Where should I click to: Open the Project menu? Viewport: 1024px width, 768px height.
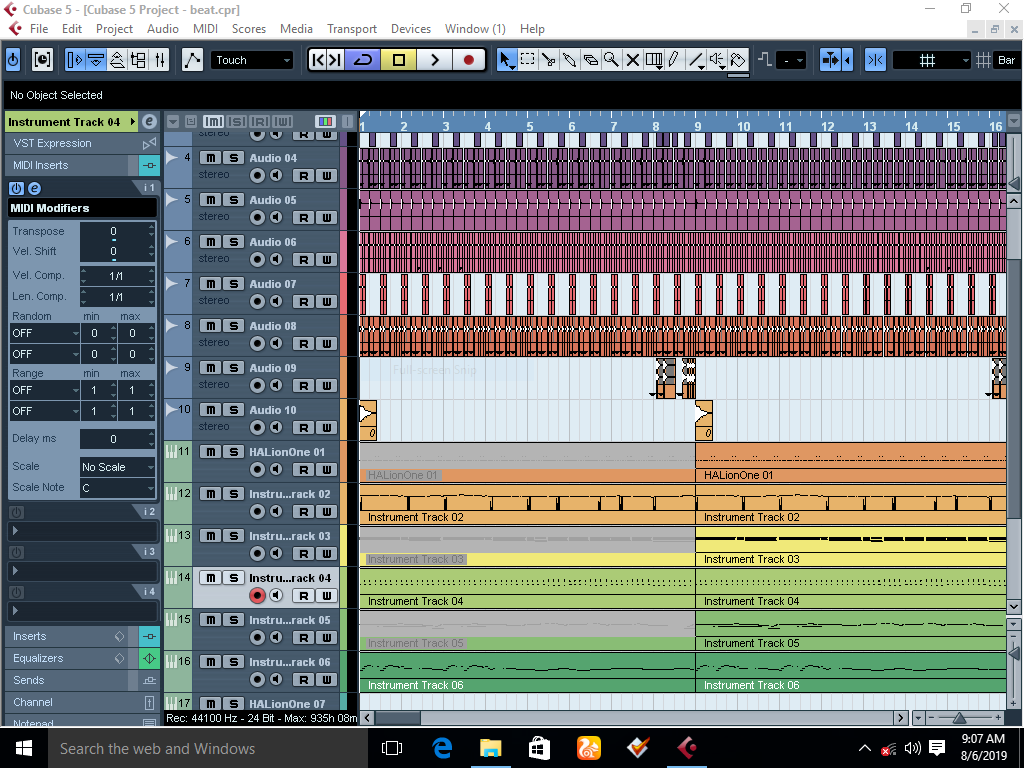[x=114, y=29]
